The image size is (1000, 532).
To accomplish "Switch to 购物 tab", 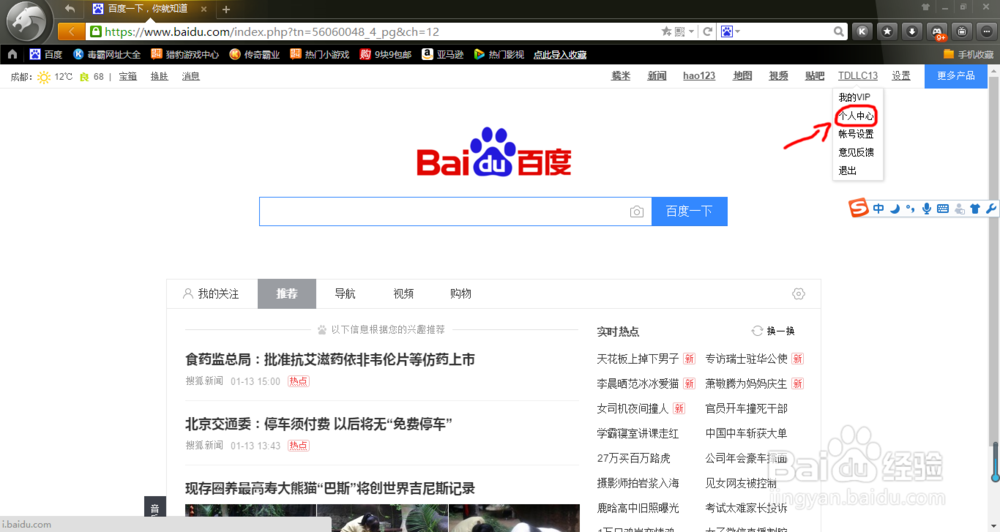I will coord(460,293).
